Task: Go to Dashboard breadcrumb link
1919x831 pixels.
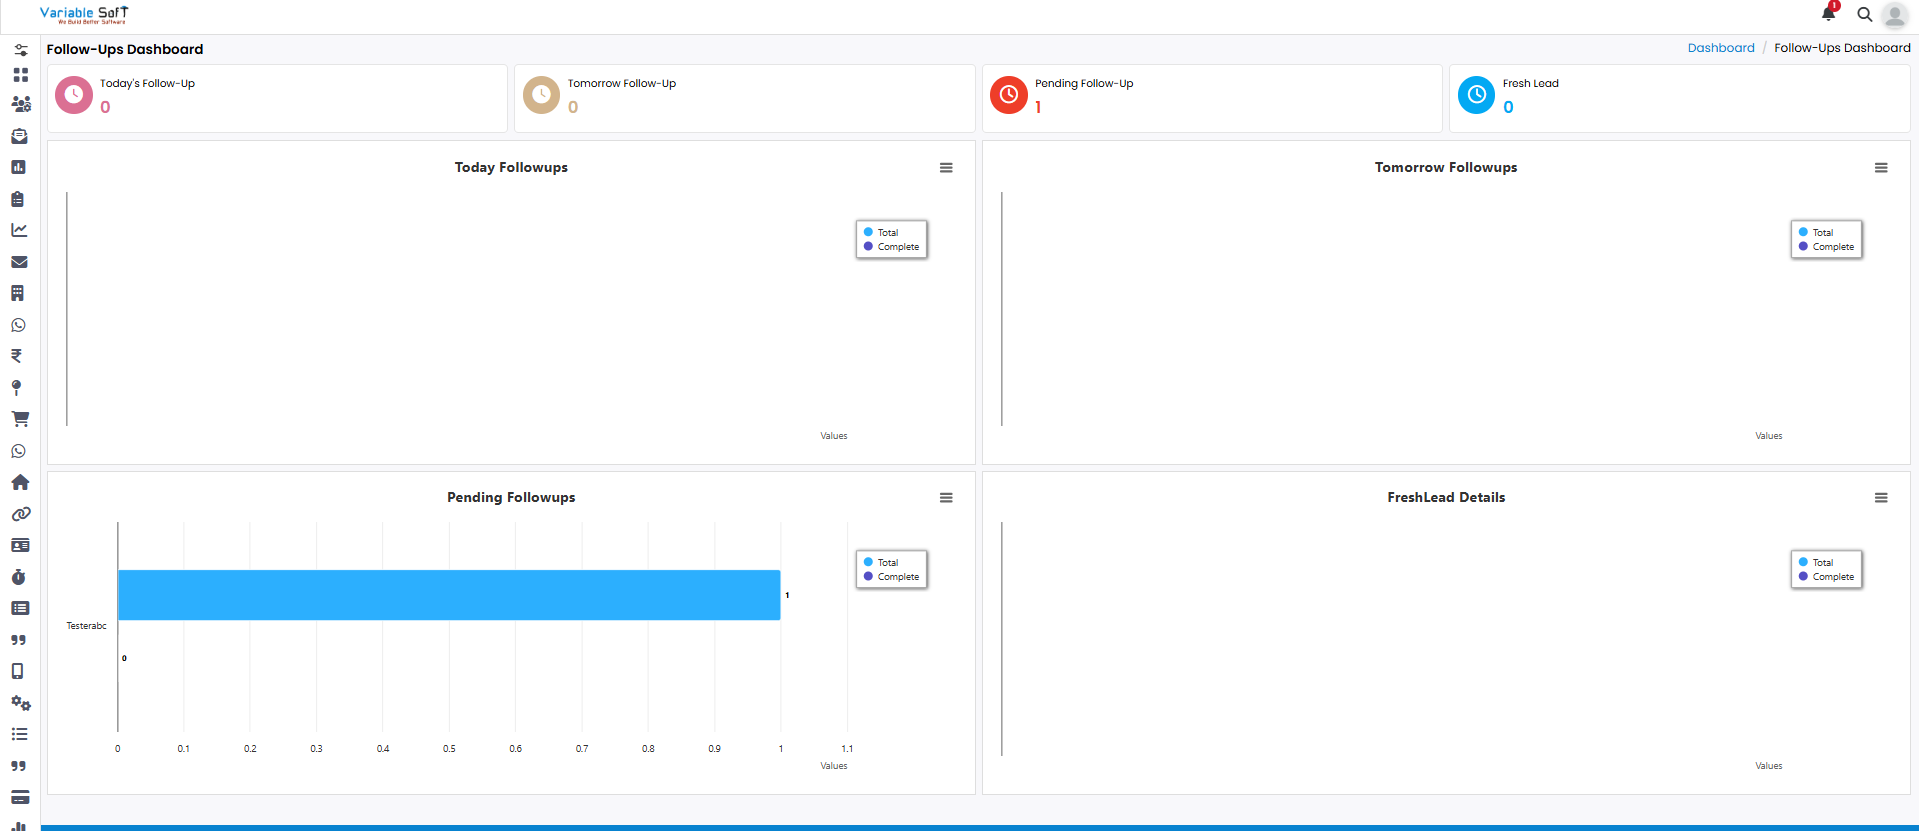Action: coord(1721,48)
